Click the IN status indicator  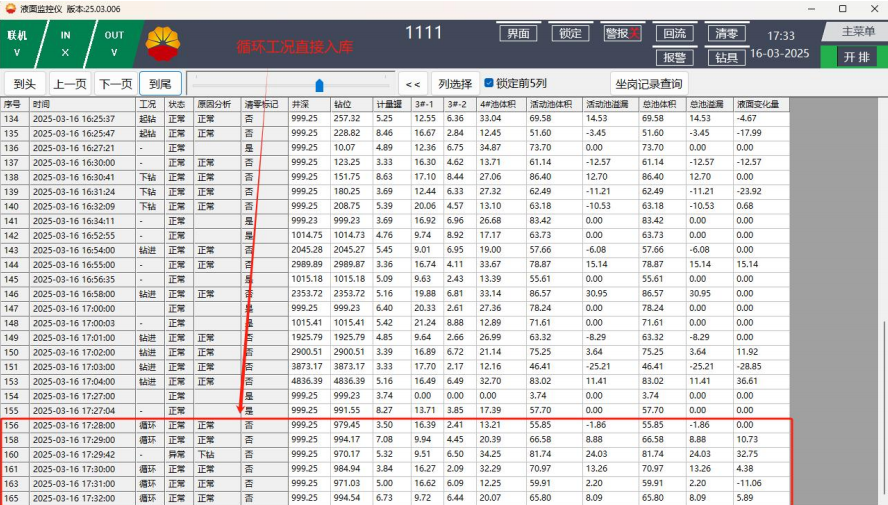tap(65, 44)
